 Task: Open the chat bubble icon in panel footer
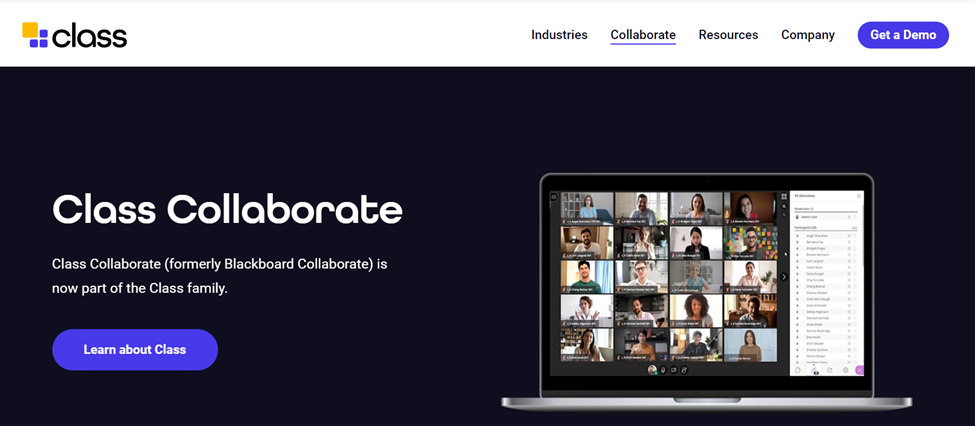pyautogui.click(x=798, y=370)
